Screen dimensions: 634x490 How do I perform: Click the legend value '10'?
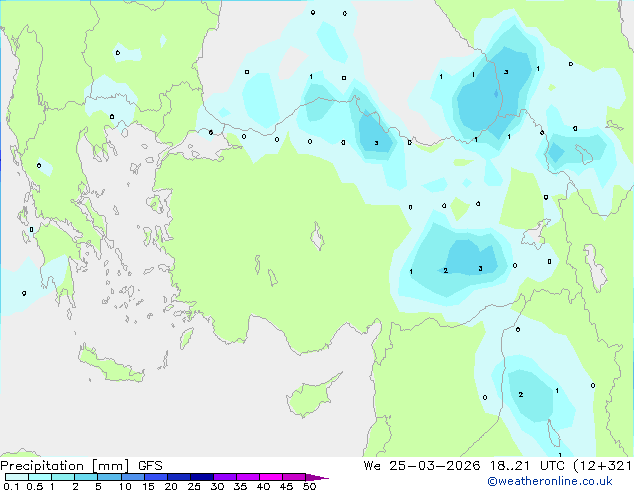(125, 486)
